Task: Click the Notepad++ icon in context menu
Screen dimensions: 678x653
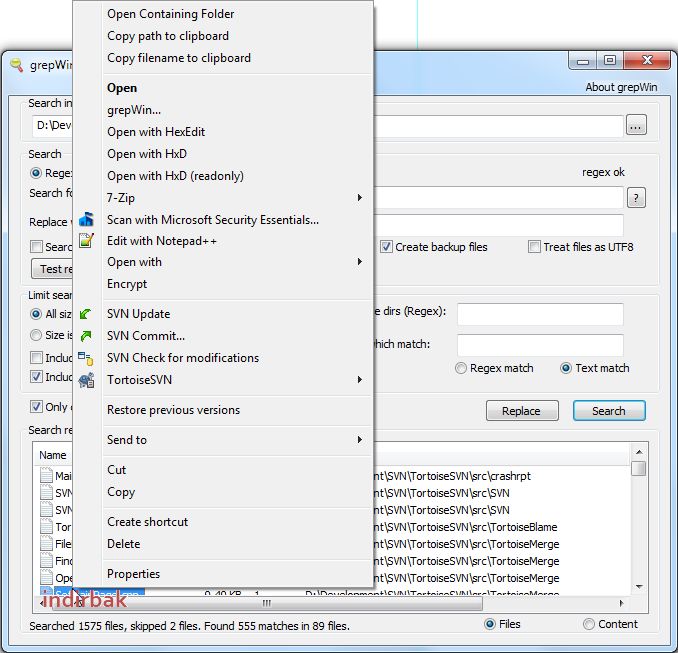Action: coord(86,240)
